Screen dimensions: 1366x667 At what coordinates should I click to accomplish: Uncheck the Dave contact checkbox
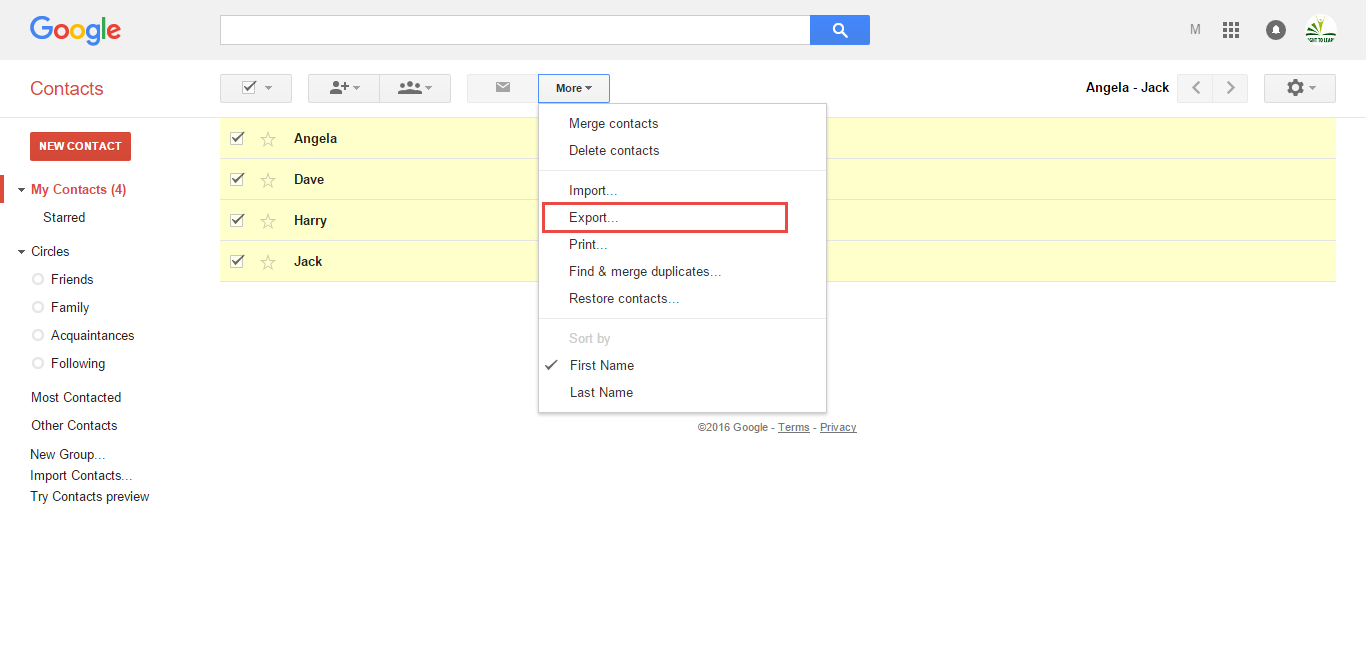[237, 180]
